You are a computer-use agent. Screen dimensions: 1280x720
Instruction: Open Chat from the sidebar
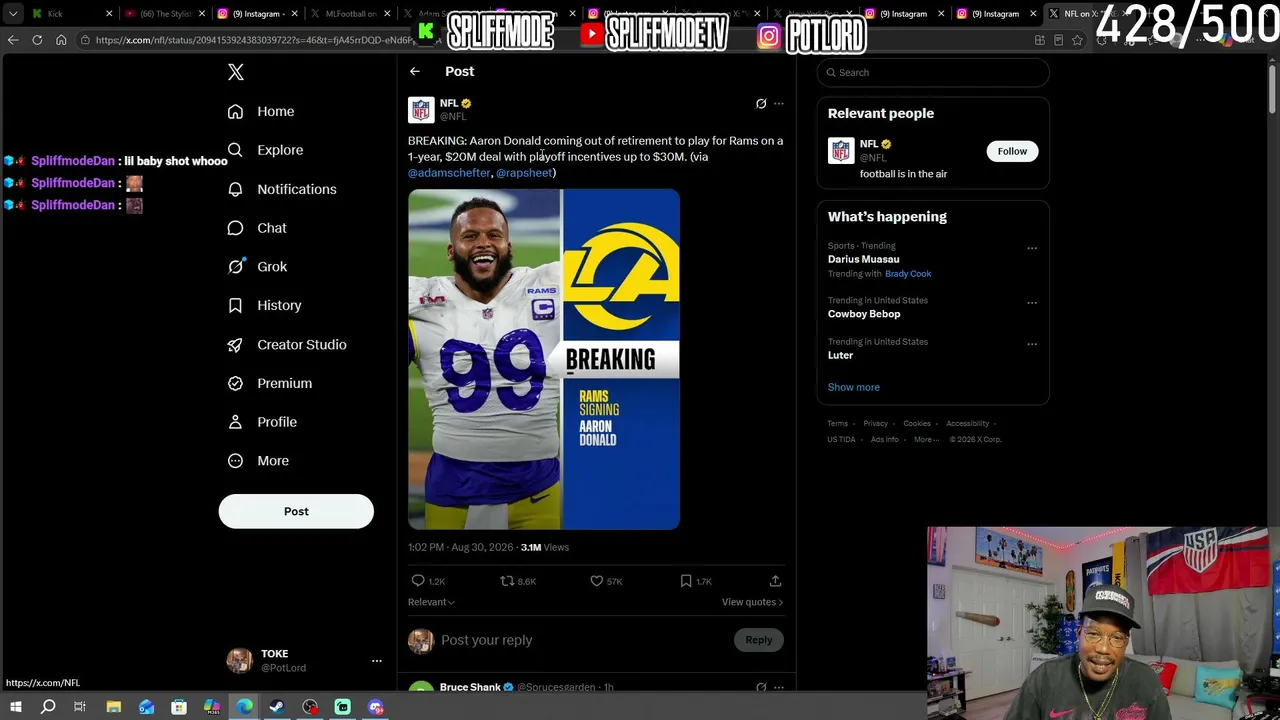[257, 228]
